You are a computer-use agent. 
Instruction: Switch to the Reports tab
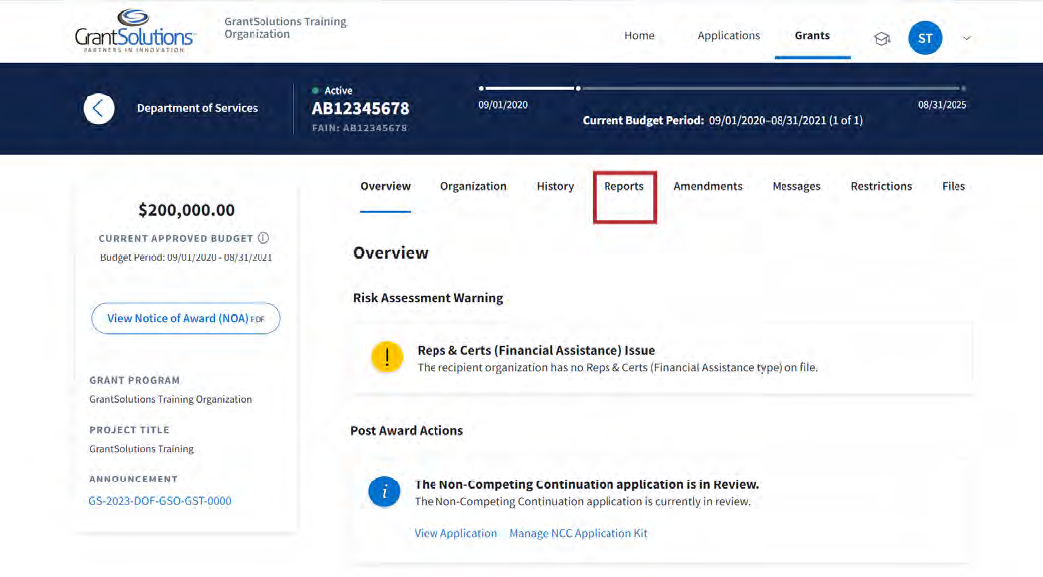[x=624, y=187]
